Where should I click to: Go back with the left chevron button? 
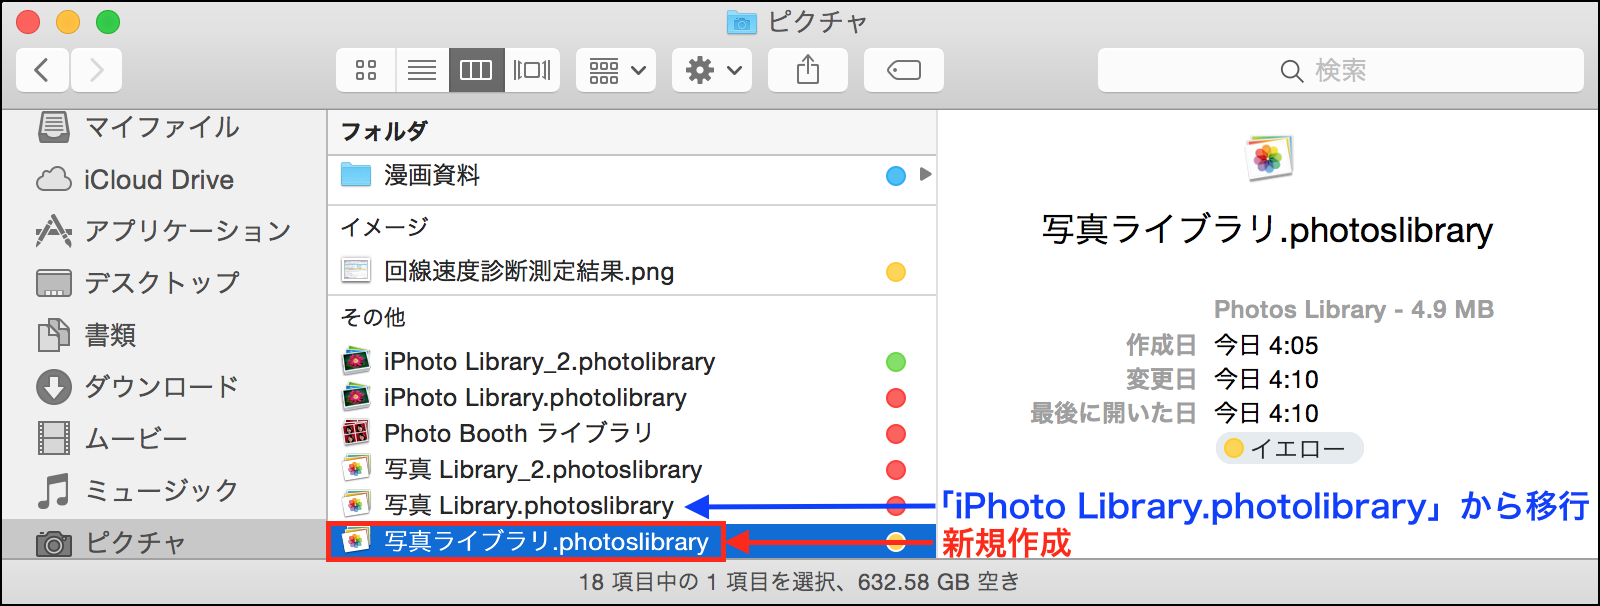(x=42, y=70)
